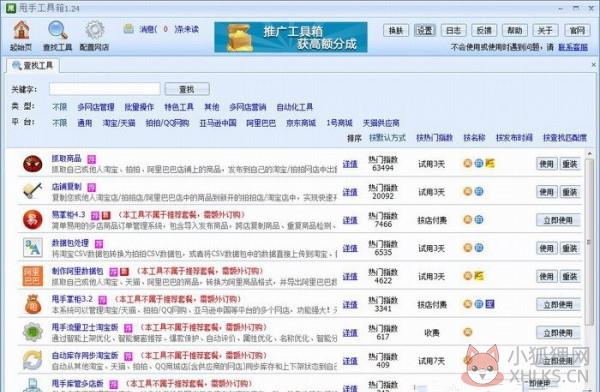Open the 帮助 help button
This screenshot has width=600, height=392.
pyautogui.click(x=515, y=30)
